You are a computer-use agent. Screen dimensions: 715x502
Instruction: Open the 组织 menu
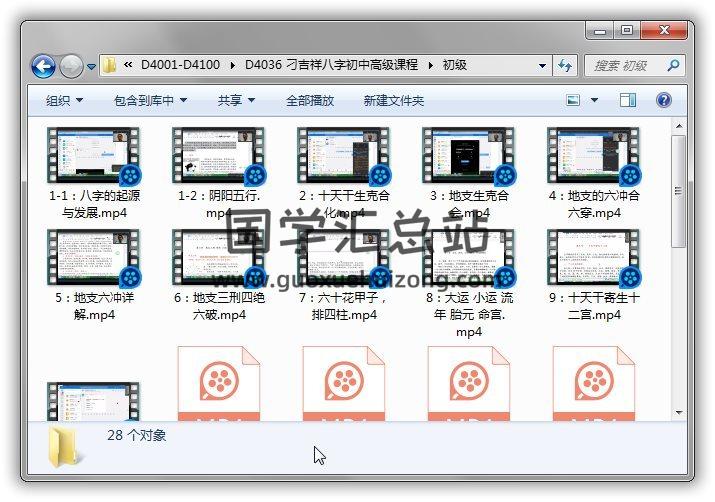[64, 100]
